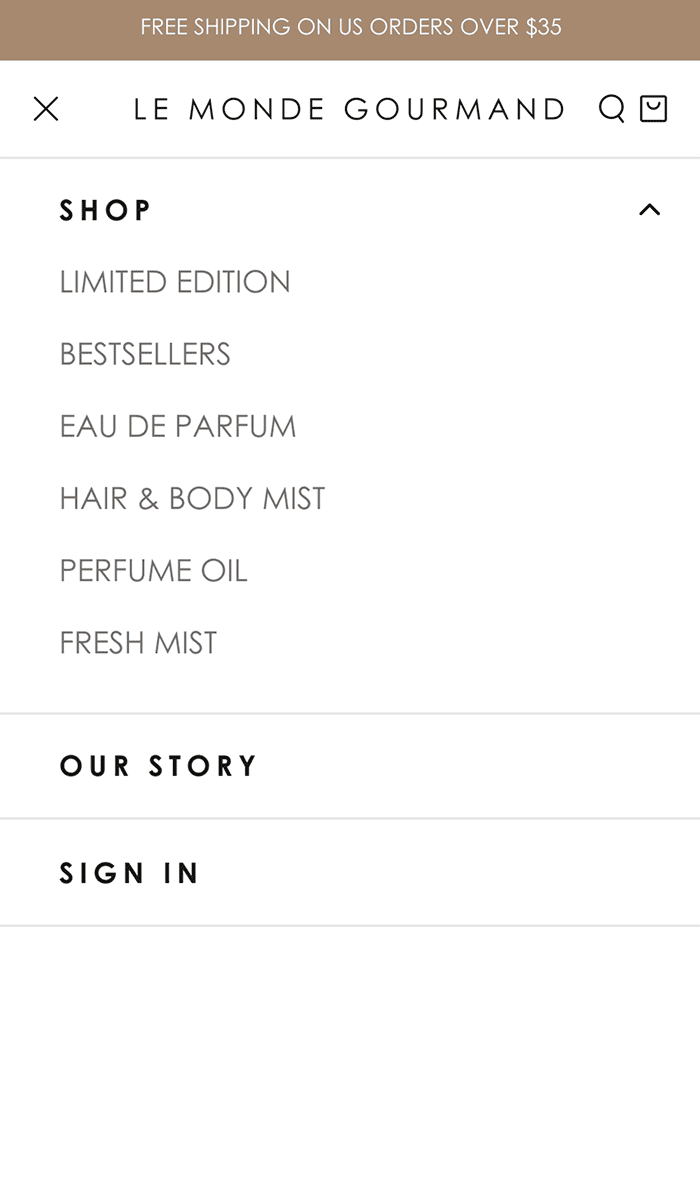The image size is (700, 1200).
Task: Click the Le Monde Gourmand logo
Action: click(x=349, y=109)
